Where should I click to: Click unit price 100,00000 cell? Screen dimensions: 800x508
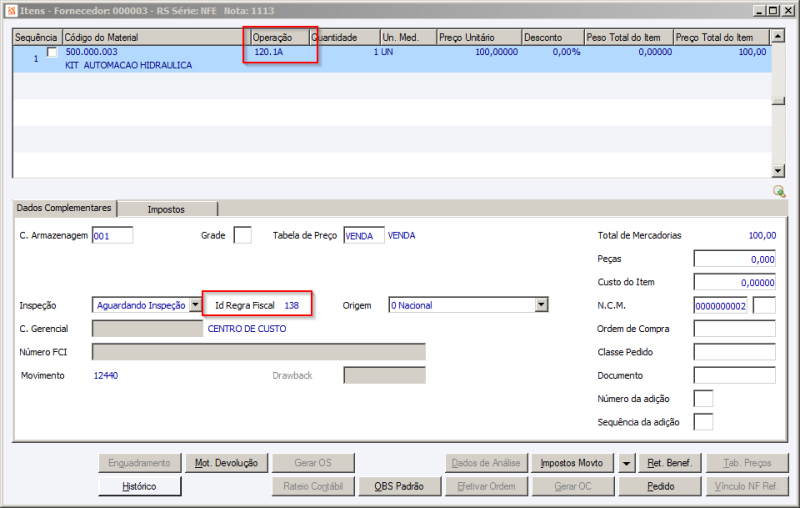coord(496,52)
